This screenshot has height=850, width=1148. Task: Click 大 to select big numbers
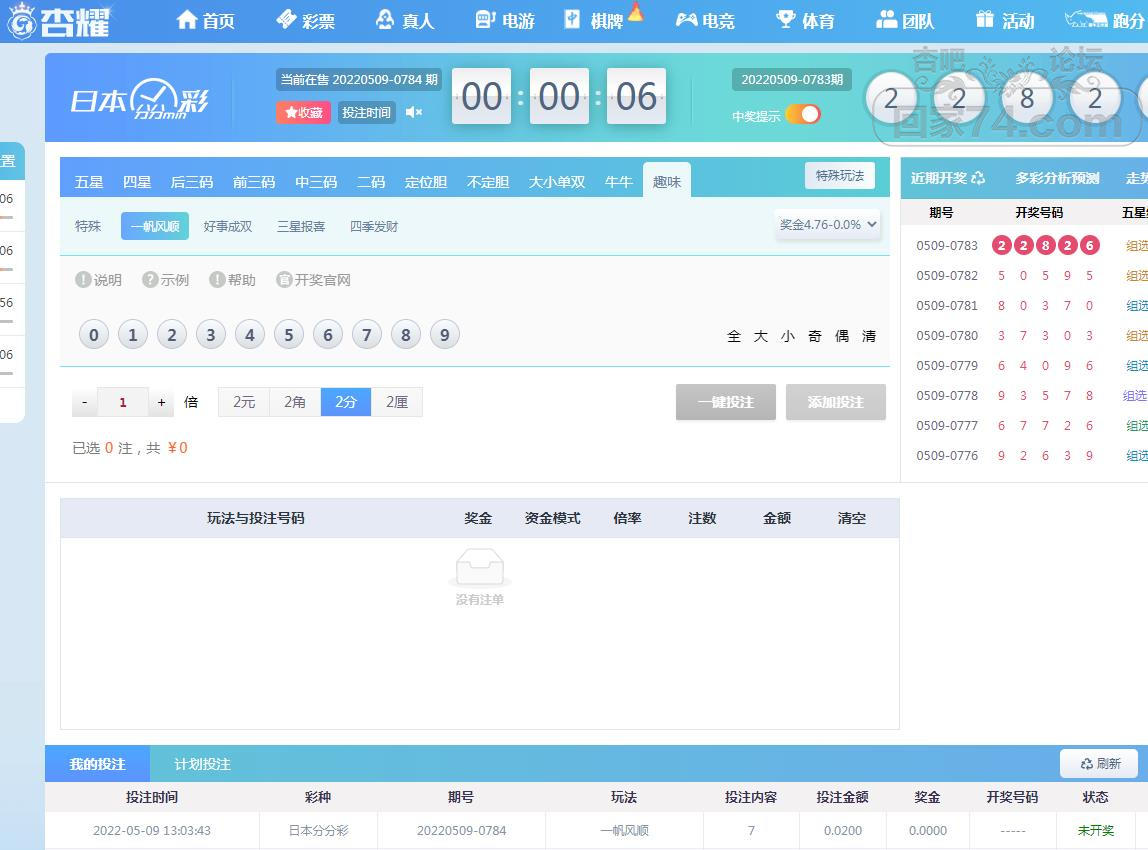click(761, 336)
